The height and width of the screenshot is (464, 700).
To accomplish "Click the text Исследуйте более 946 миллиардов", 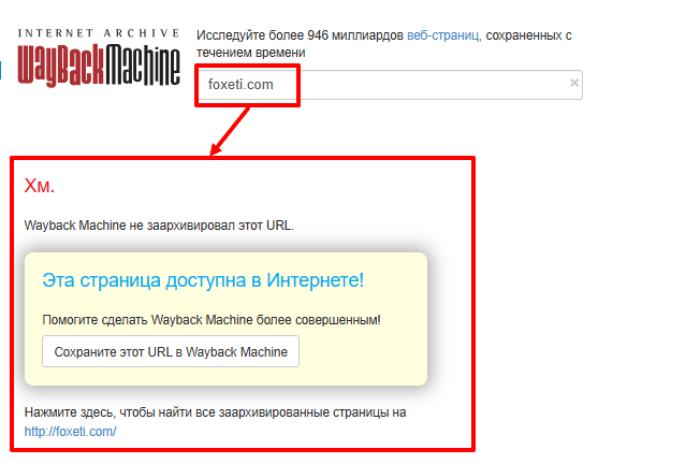I will pyautogui.click(x=300, y=35).
